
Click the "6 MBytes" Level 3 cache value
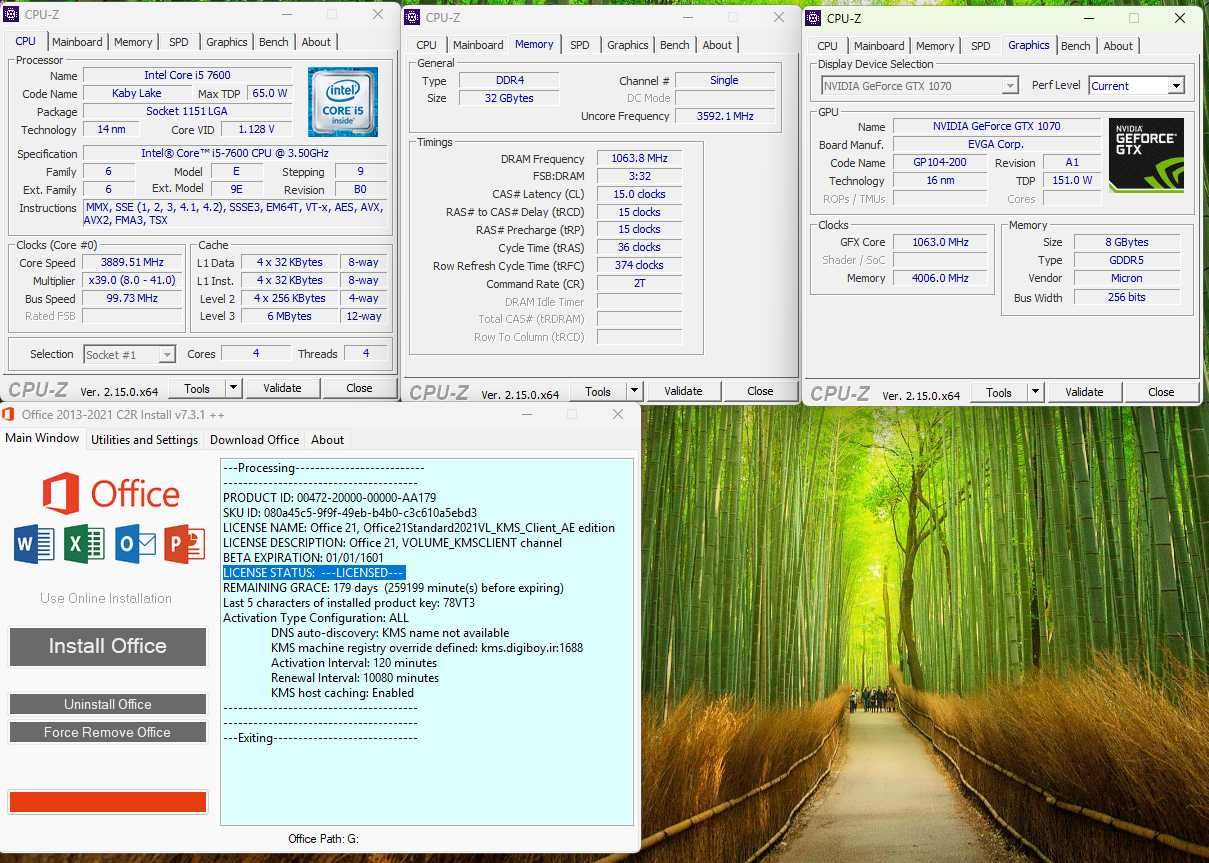pos(290,317)
